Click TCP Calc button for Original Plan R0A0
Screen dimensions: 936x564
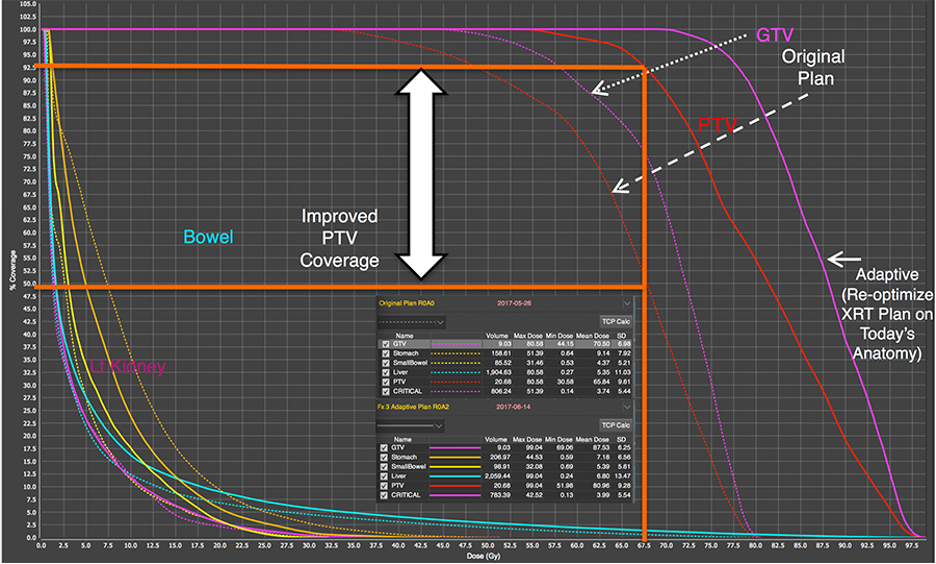(x=615, y=322)
